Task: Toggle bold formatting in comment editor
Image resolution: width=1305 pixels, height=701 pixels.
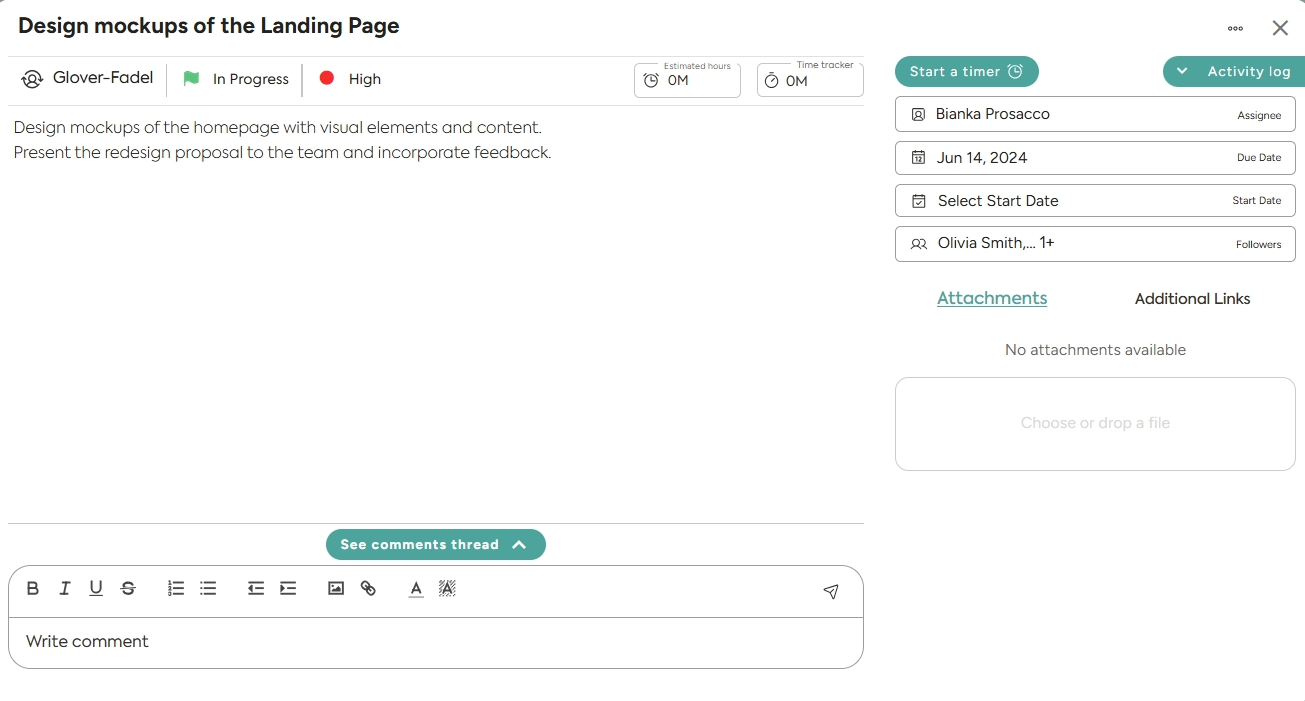Action: coord(33,589)
